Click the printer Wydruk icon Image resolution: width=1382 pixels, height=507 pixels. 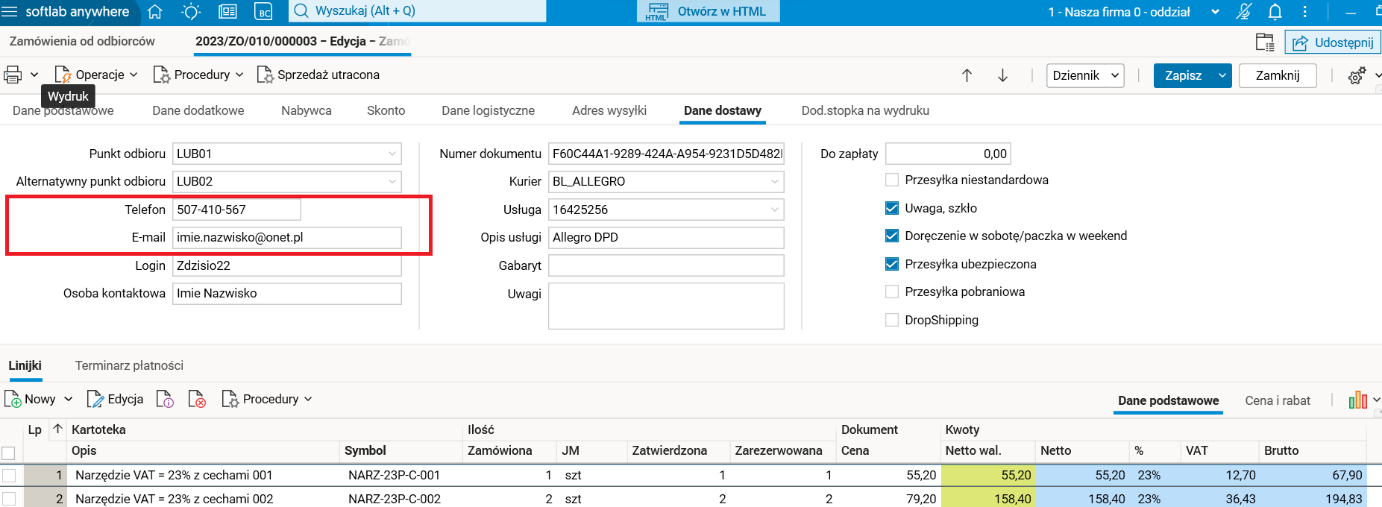[12, 75]
